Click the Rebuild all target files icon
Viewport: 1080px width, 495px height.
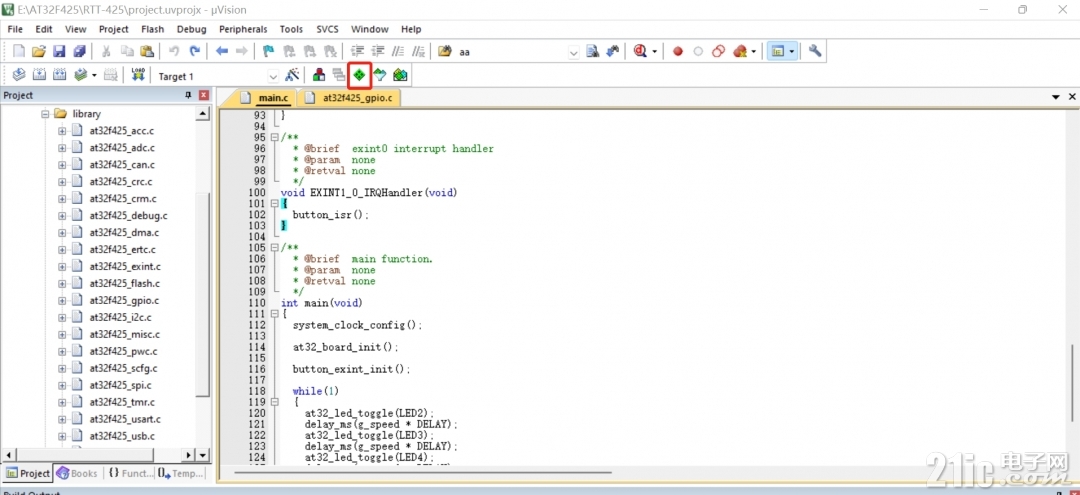60,75
